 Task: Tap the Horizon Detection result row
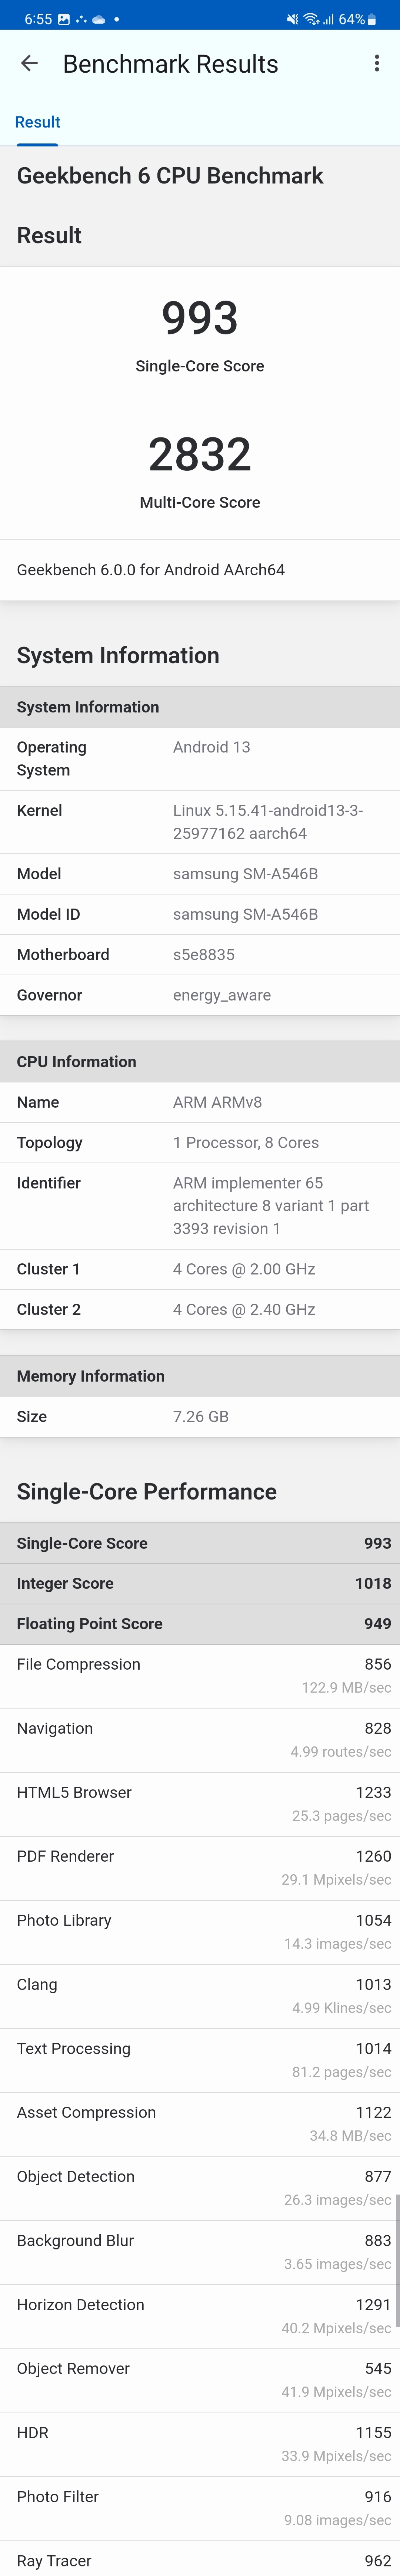click(x=200, y=2317)
